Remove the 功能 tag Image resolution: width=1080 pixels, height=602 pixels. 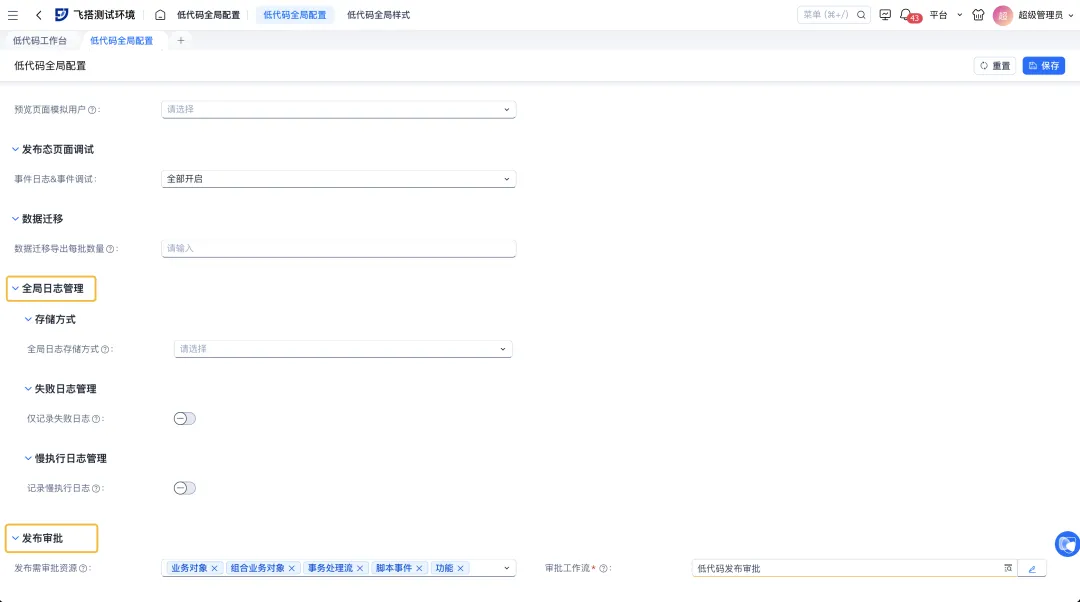[x=460, y=568]
